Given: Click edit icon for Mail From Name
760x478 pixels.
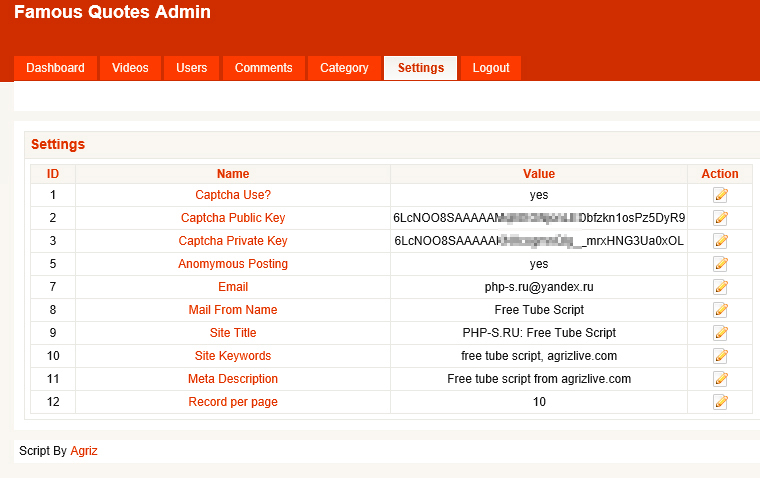Looking at the screenshot, I should point(720,310).
